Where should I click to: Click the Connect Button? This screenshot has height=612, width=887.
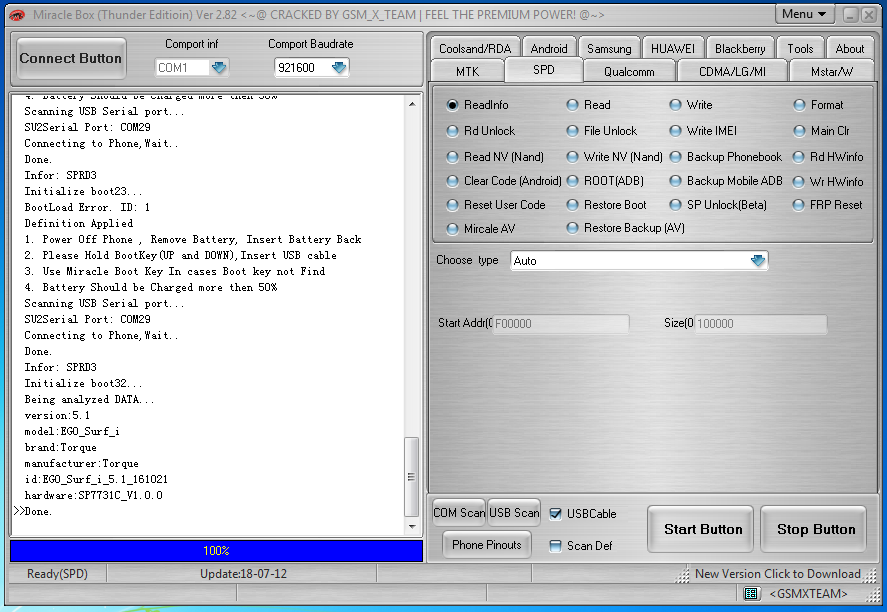point(71,58)
